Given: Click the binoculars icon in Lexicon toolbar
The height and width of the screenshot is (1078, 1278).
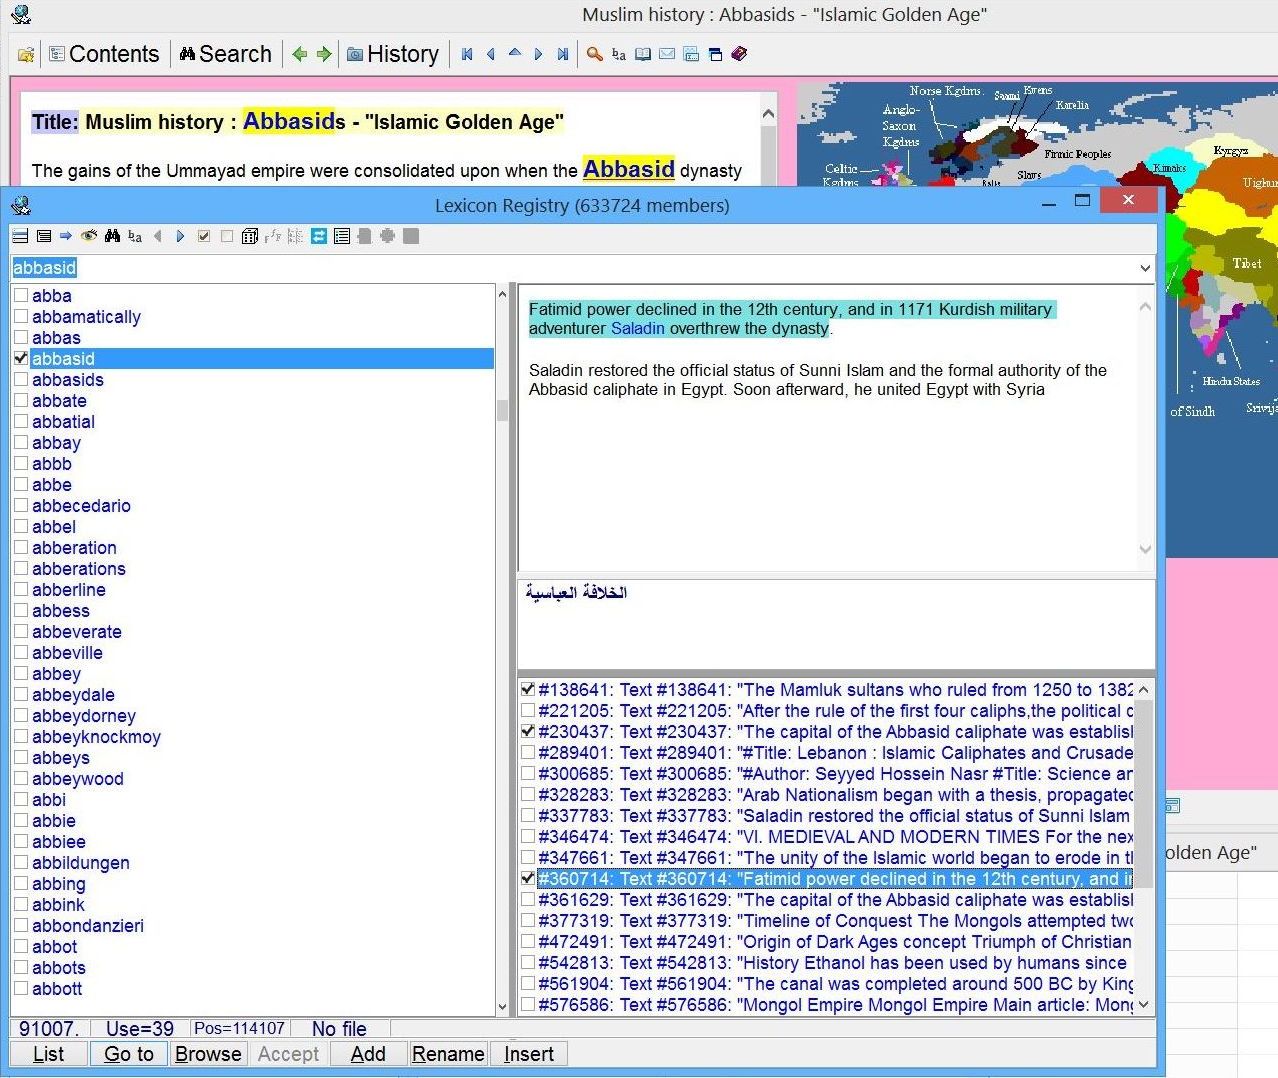Looking at the screenshot, I should (112, 236).
